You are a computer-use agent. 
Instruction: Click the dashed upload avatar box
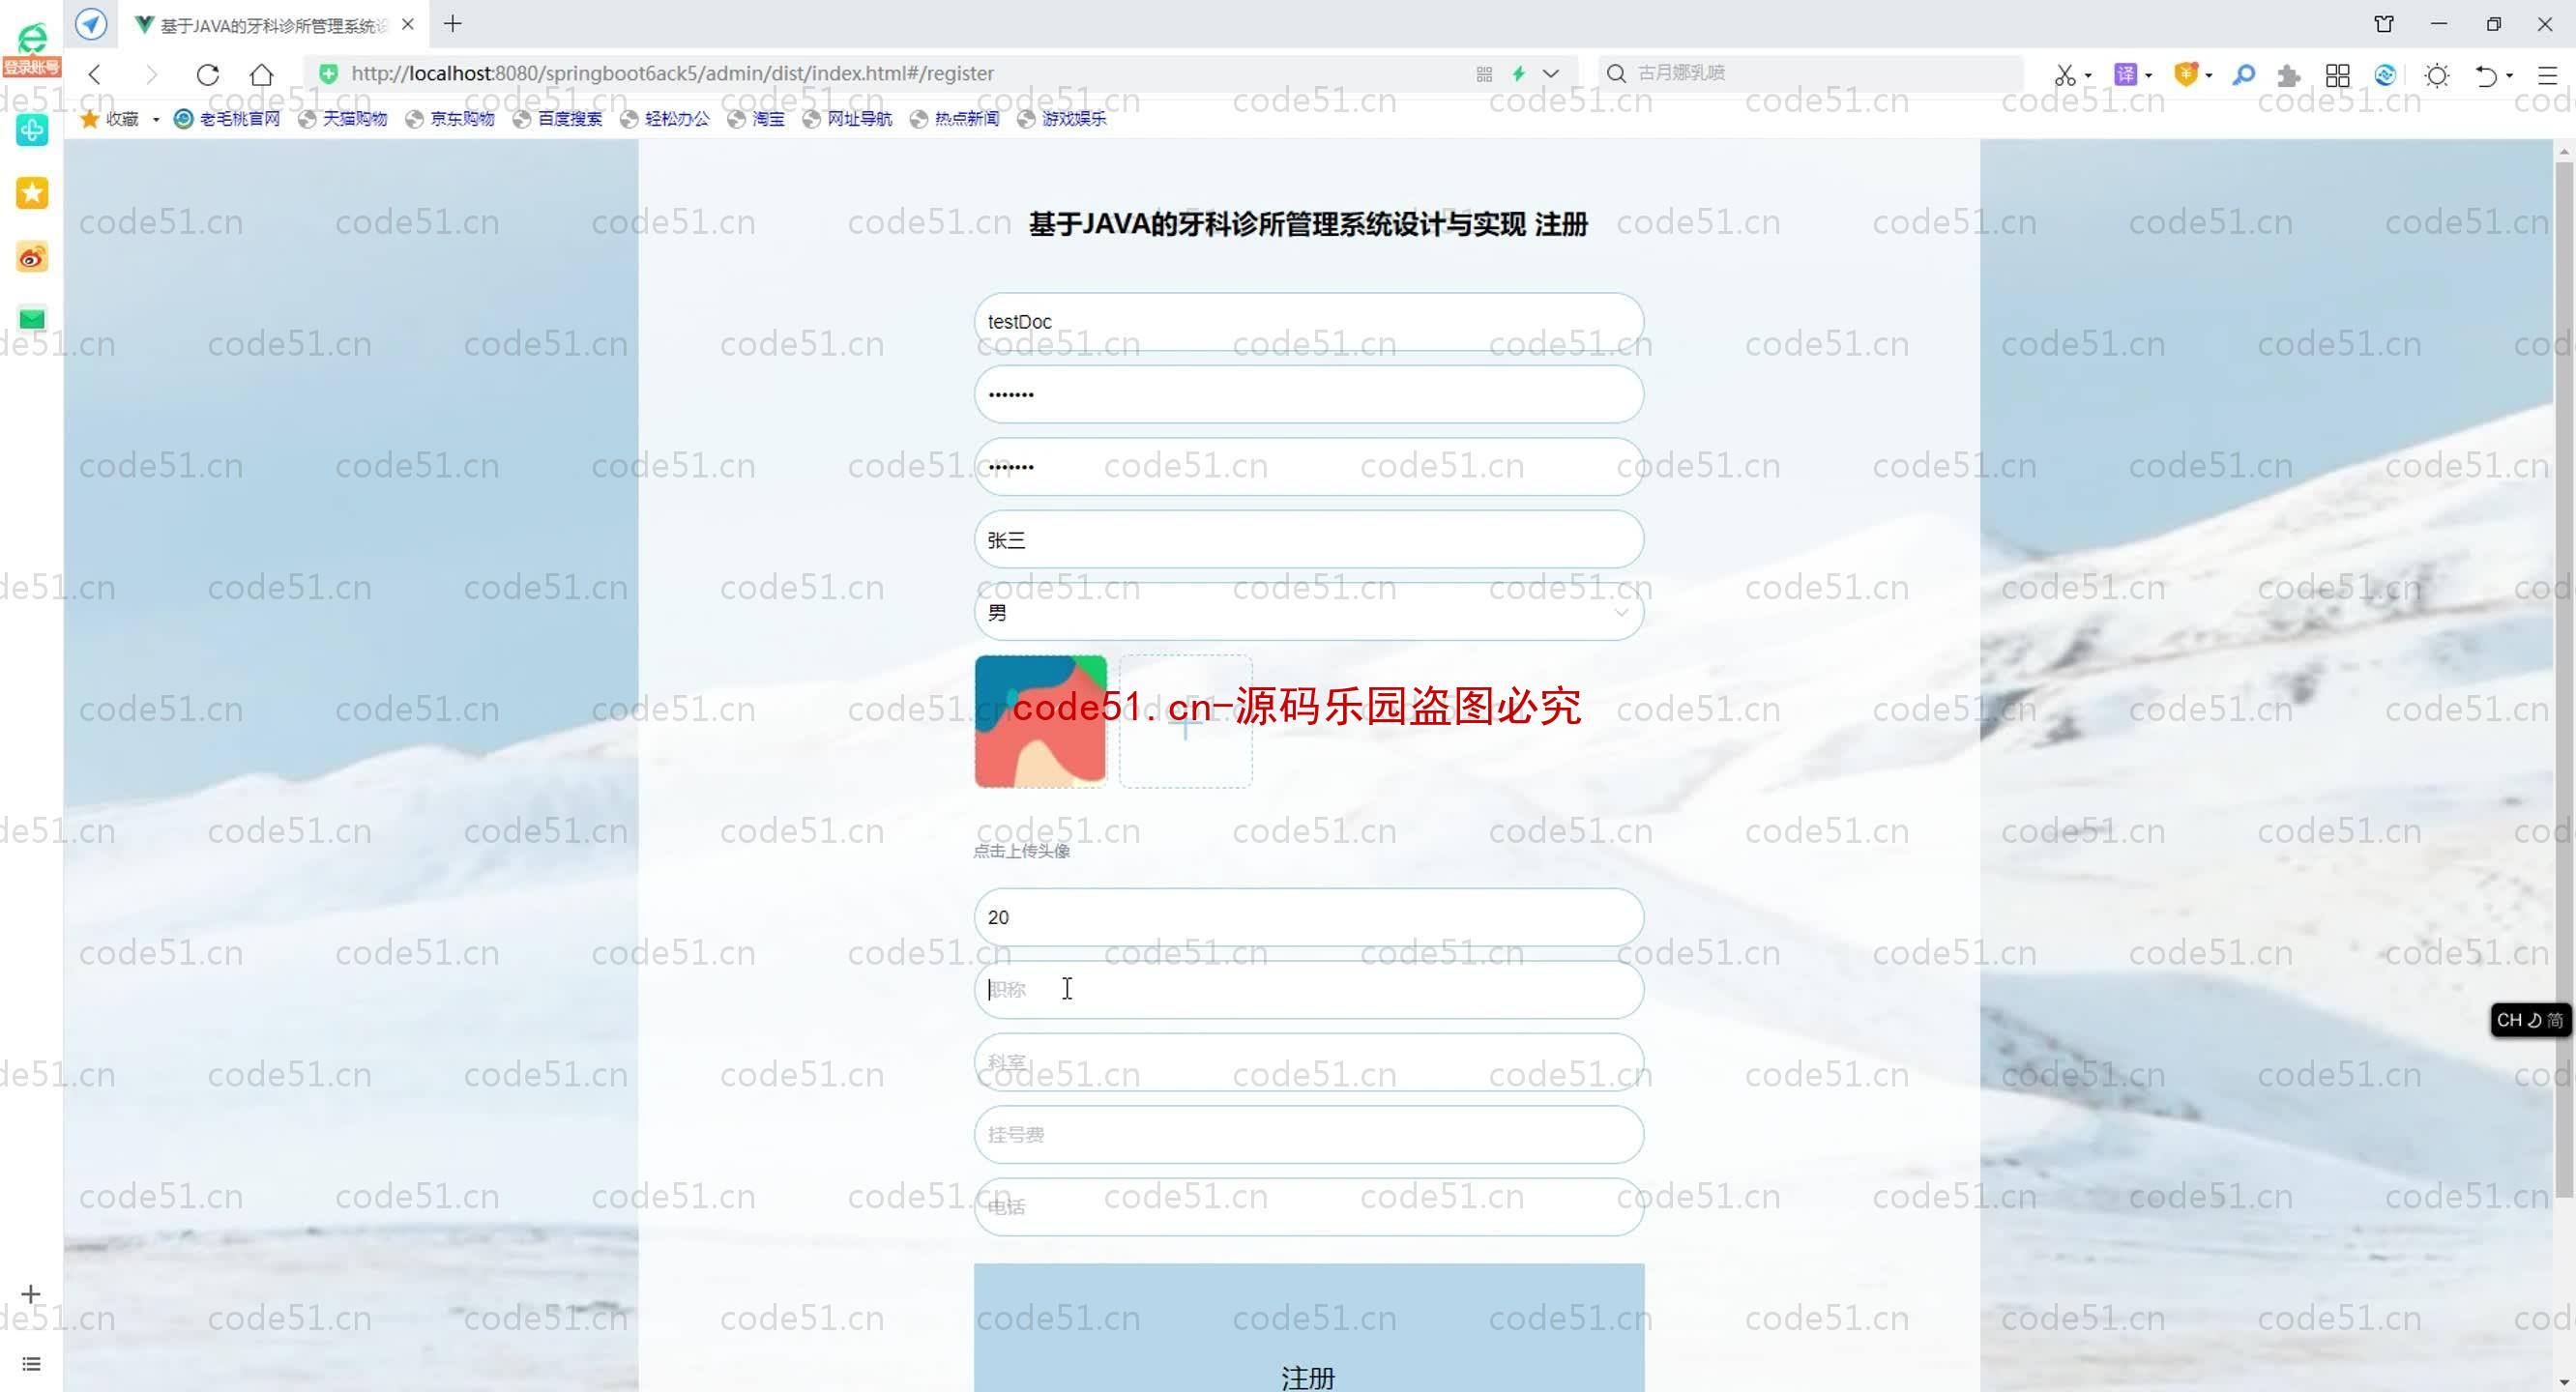point(1185,721)
